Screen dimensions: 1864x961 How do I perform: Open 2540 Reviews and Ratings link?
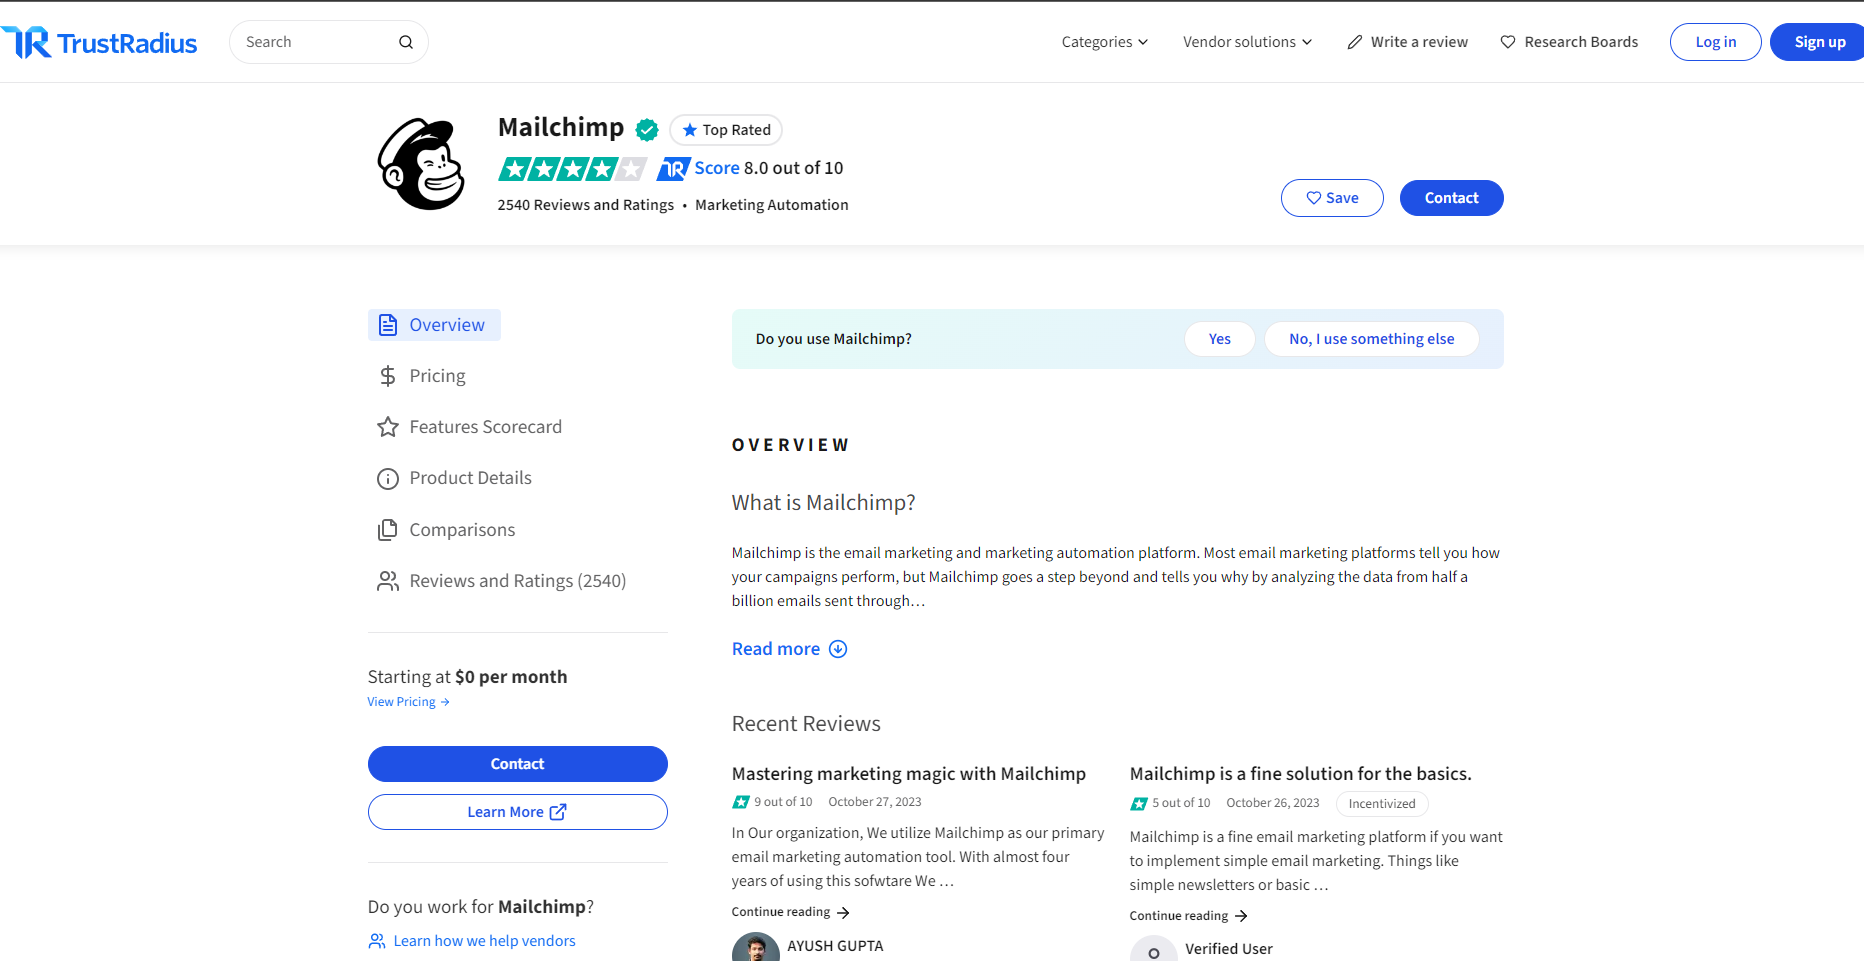(x=586, y=205)
